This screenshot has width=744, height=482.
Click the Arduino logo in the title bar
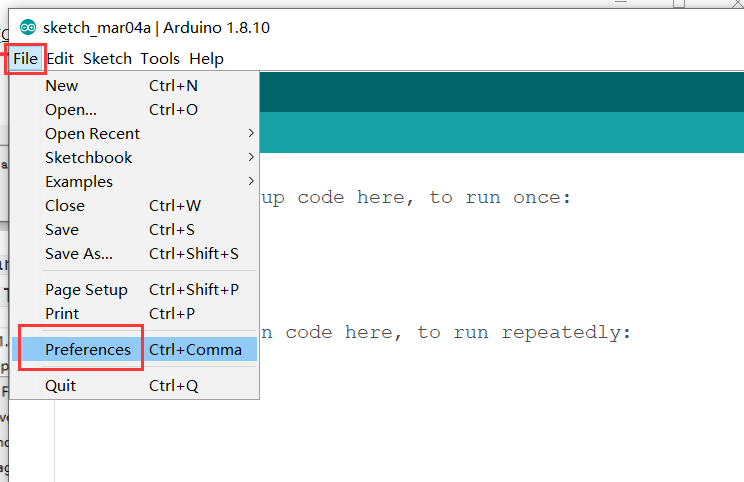[28, 27]
